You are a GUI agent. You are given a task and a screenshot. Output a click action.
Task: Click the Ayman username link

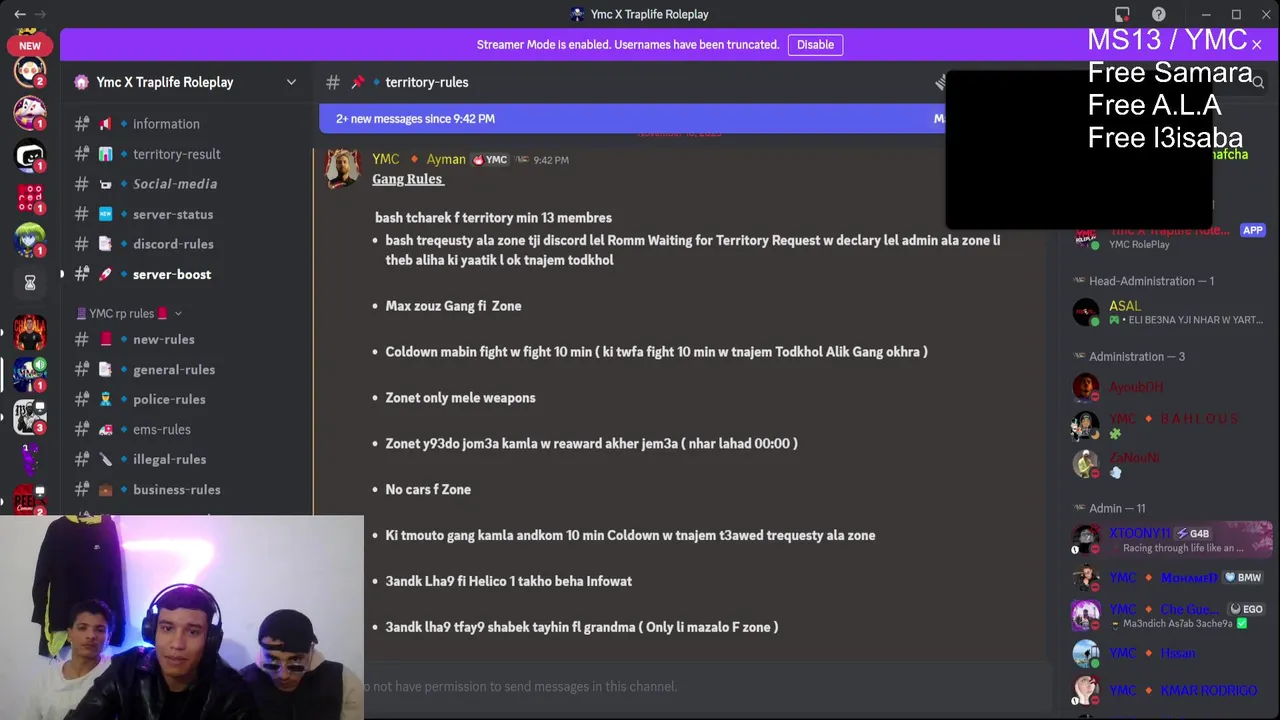pos(446,159)
